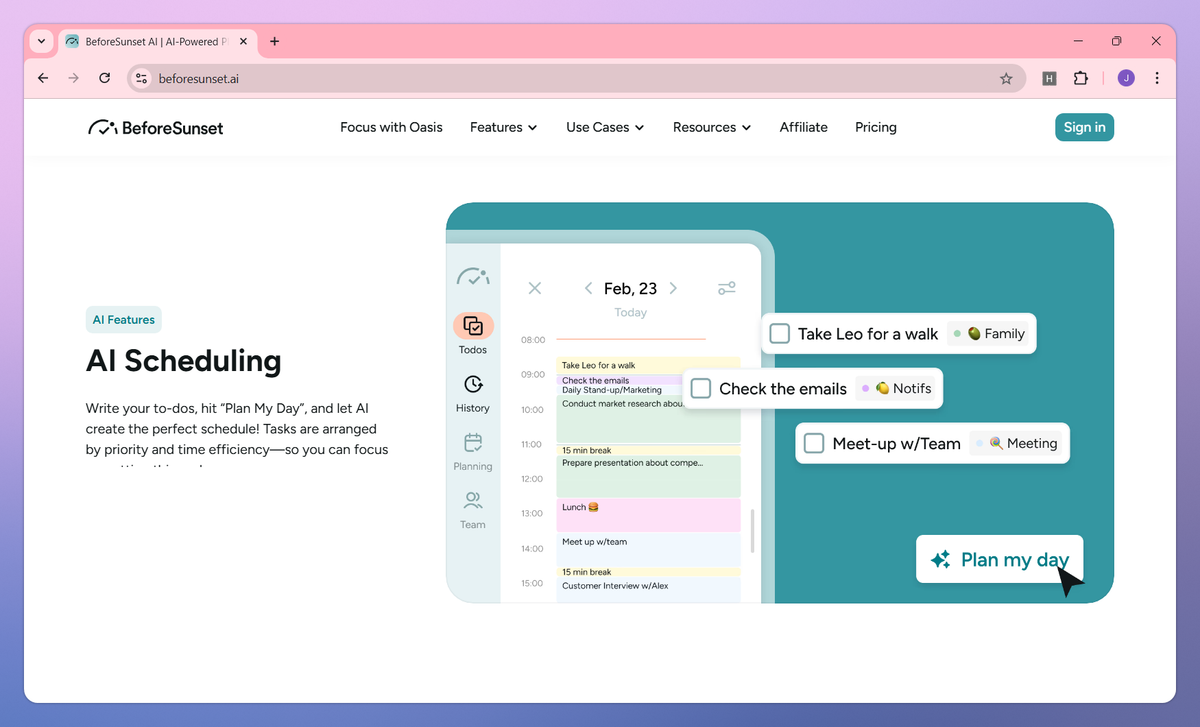The height and width of the screenshot is (727, 1200).
Task: Go to next day arrow
Action: point(673,288)
